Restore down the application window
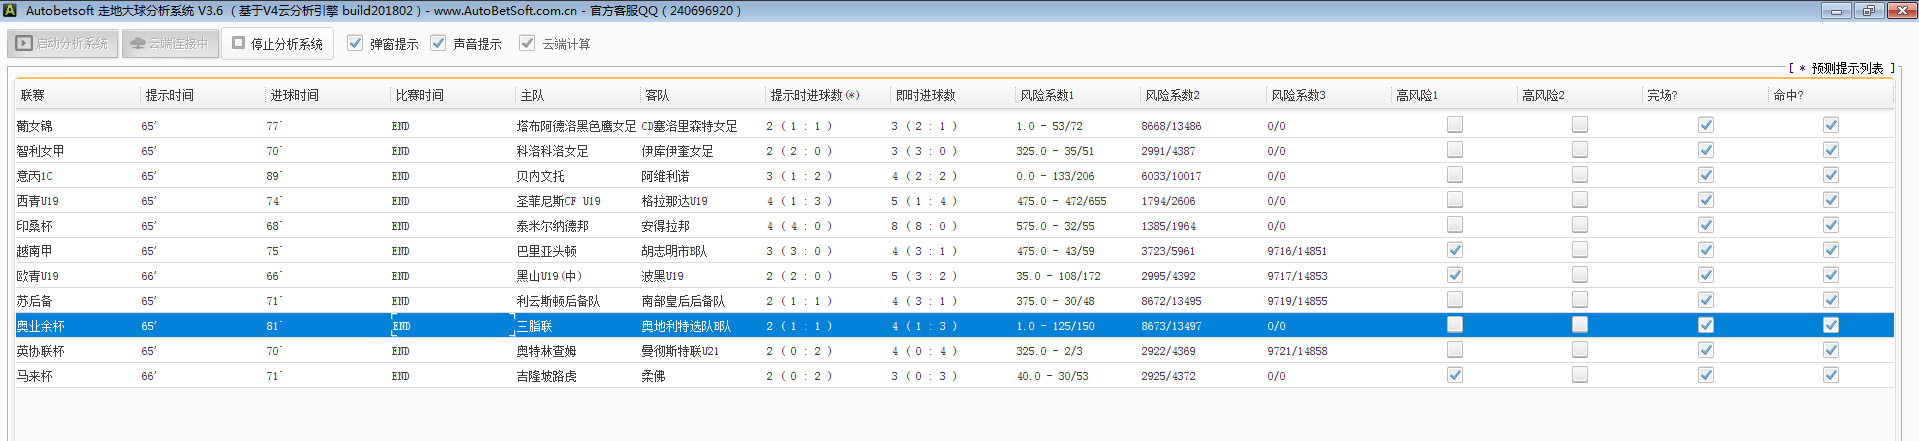The width and height of the screenshot is (1919, 441). 1868,11
